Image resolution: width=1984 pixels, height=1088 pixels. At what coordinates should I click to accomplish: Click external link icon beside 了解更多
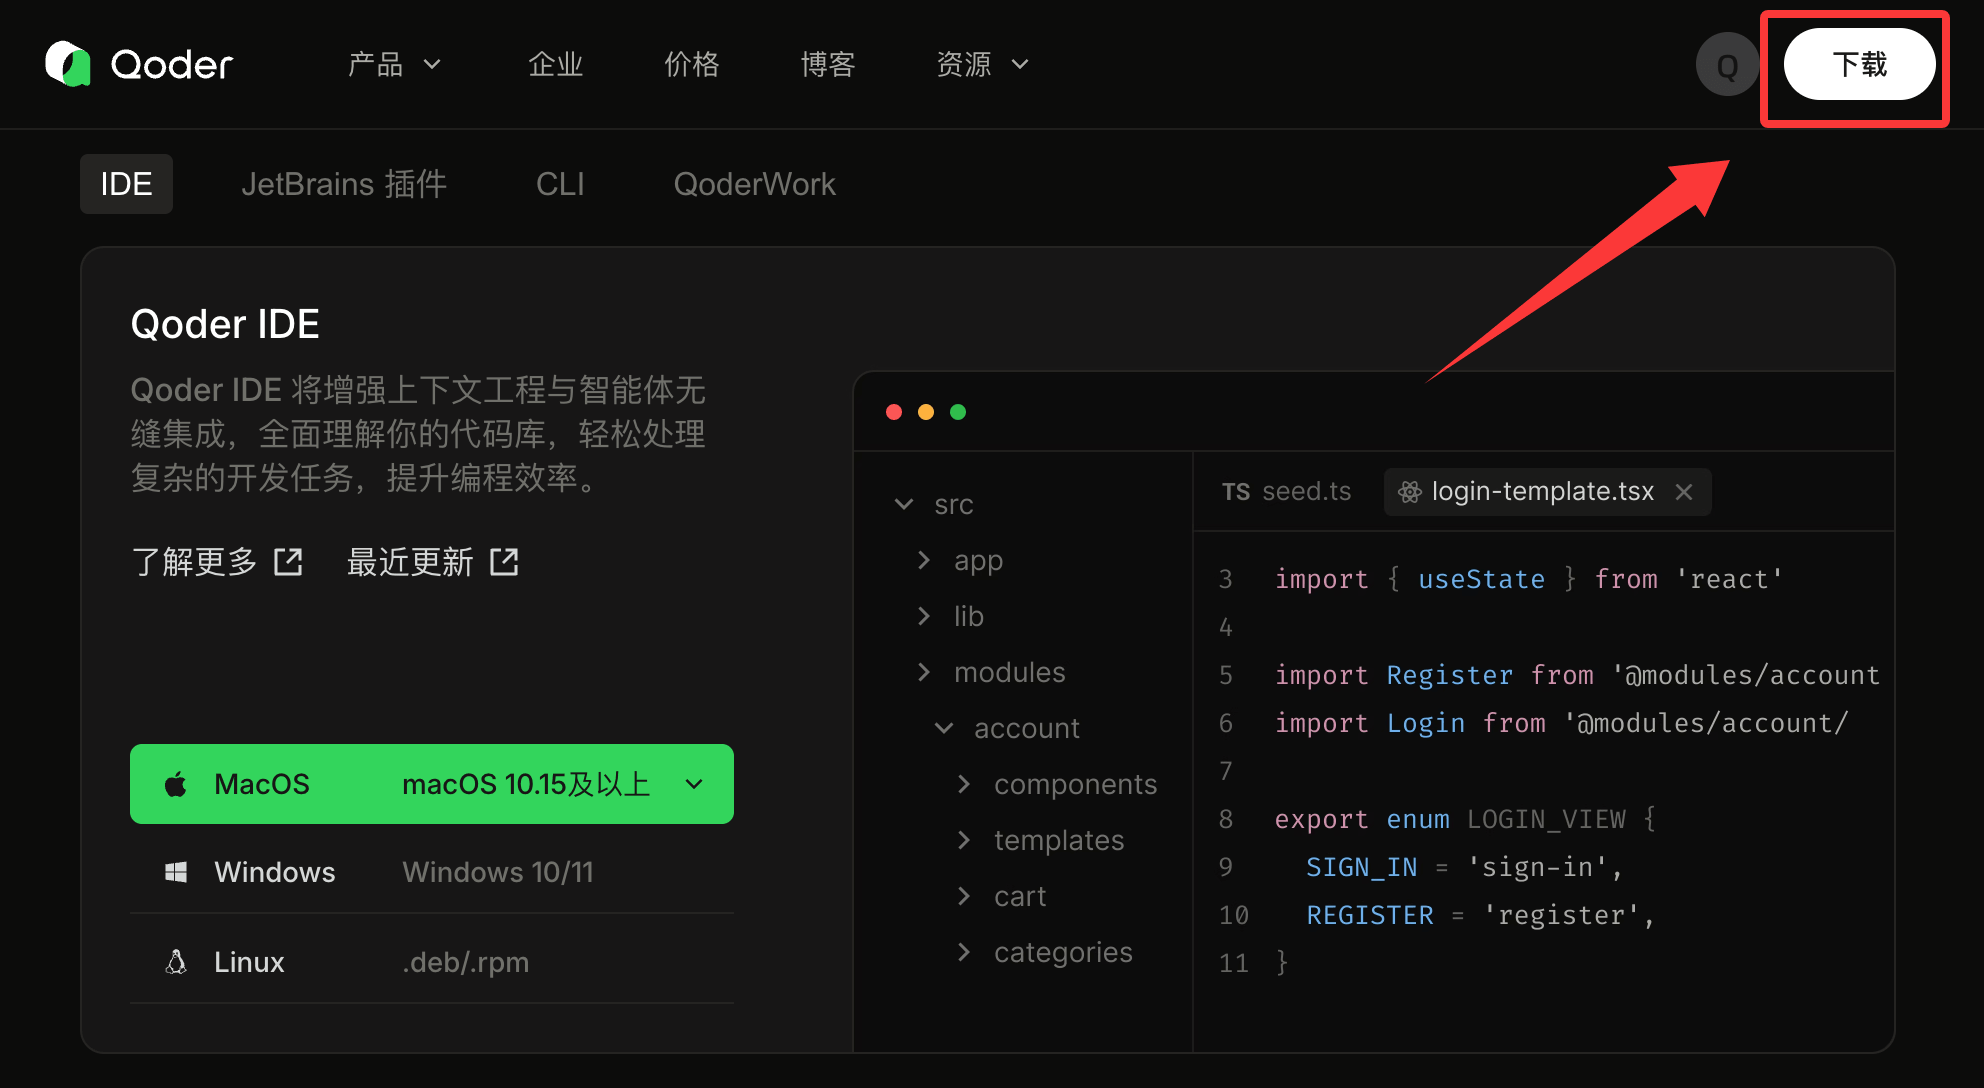(x=288, y=562)
